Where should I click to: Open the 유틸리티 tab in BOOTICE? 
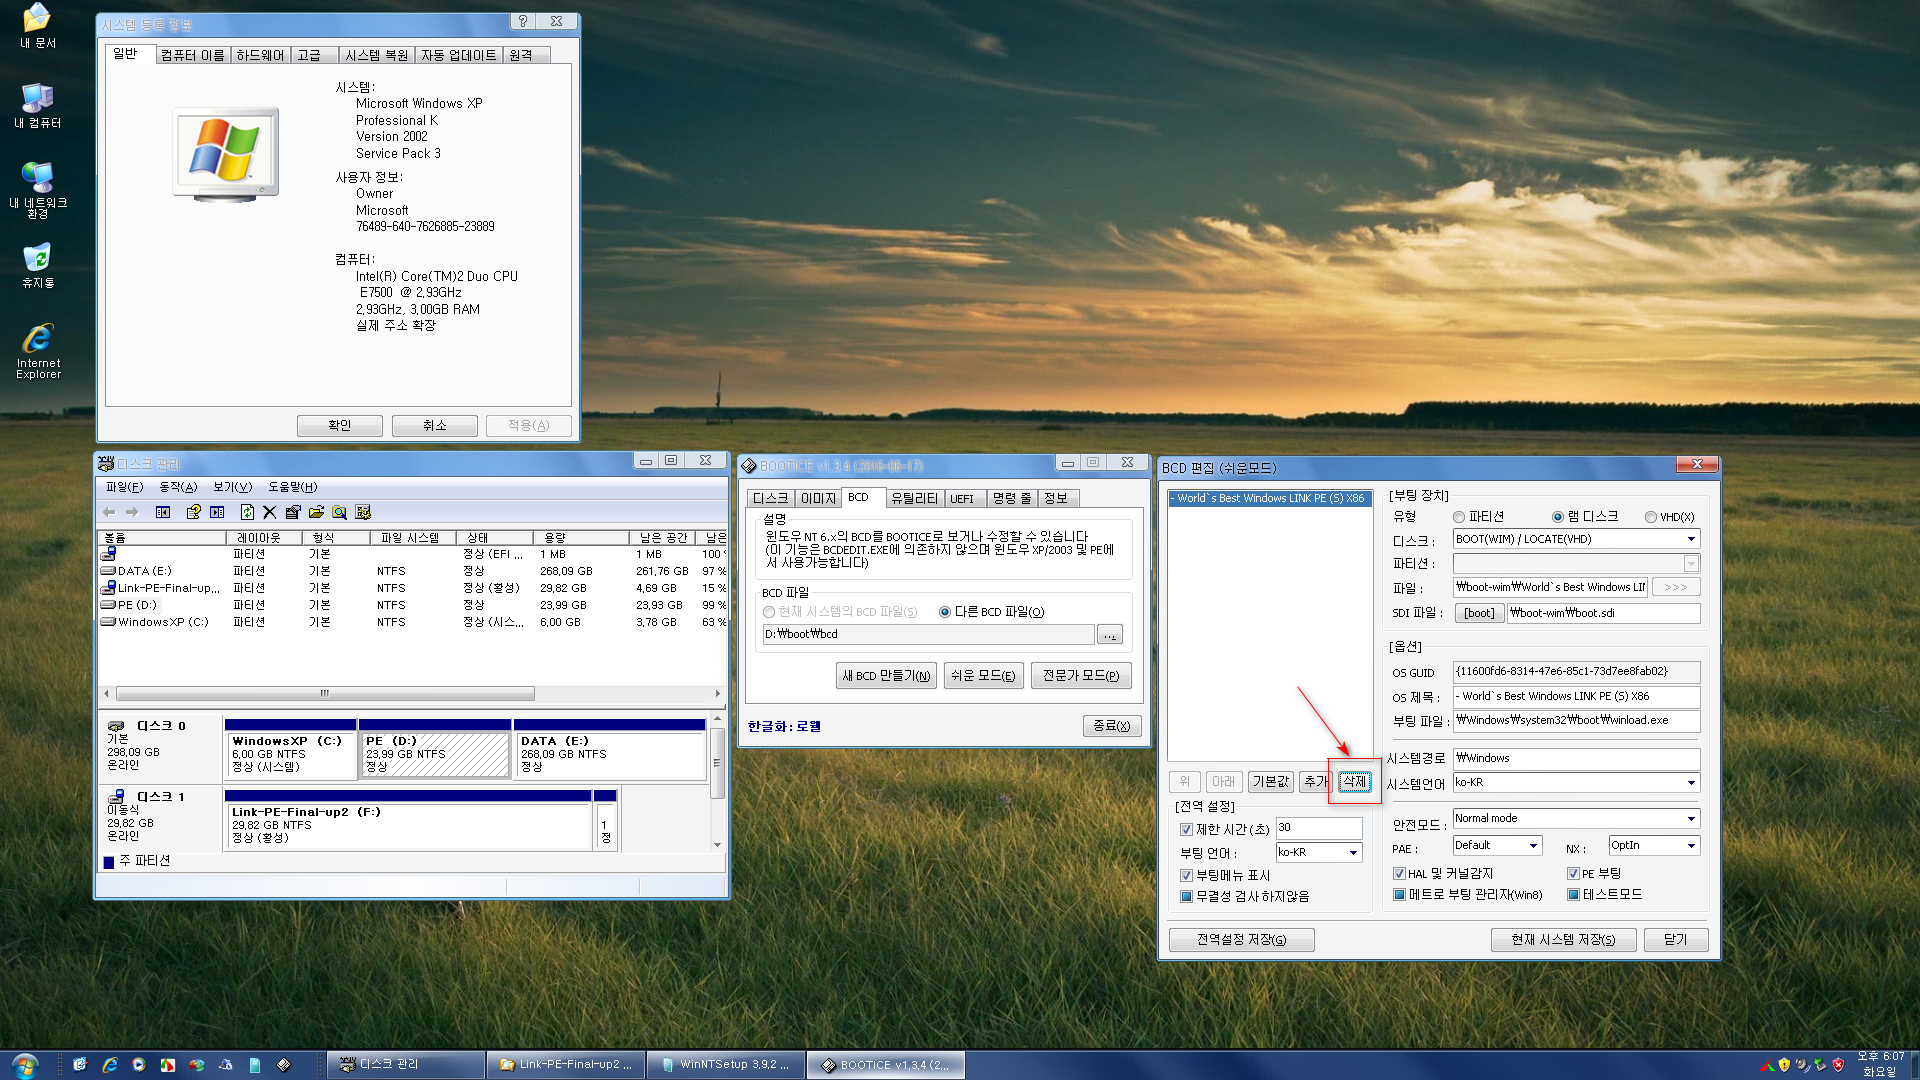(914, 498)
